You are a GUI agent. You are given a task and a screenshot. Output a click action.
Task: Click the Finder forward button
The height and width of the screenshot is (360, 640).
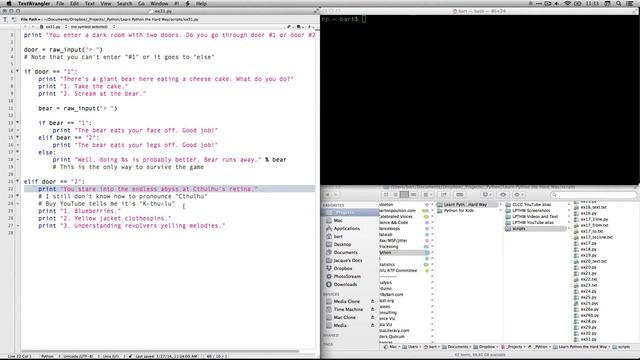click(336, 195)
